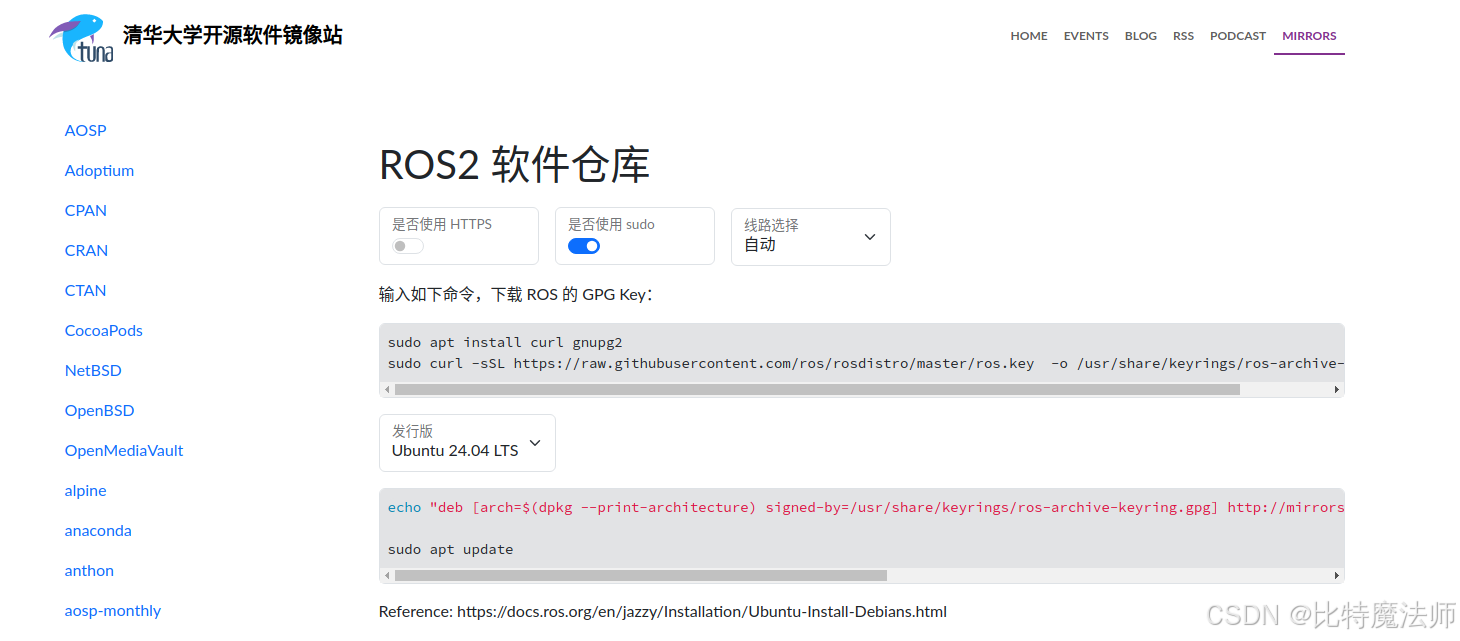Viewport: 1460px width, 641px height.
Task: Disable the 是否使用 sudo switch
Action: (x=584, y=246)
